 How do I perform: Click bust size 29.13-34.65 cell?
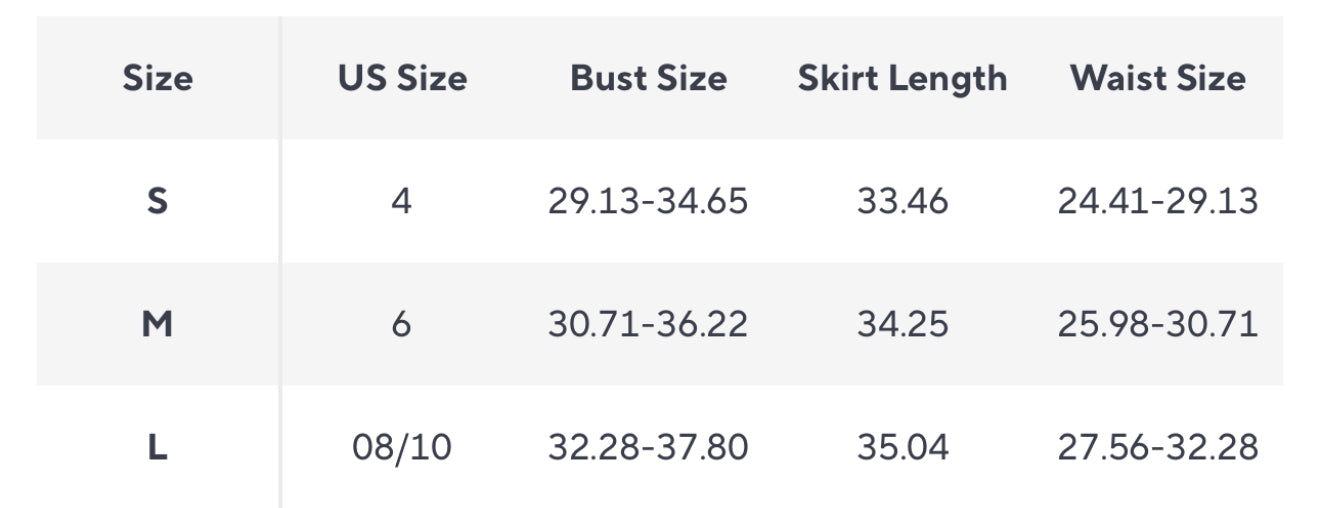(x=648, y=201)
